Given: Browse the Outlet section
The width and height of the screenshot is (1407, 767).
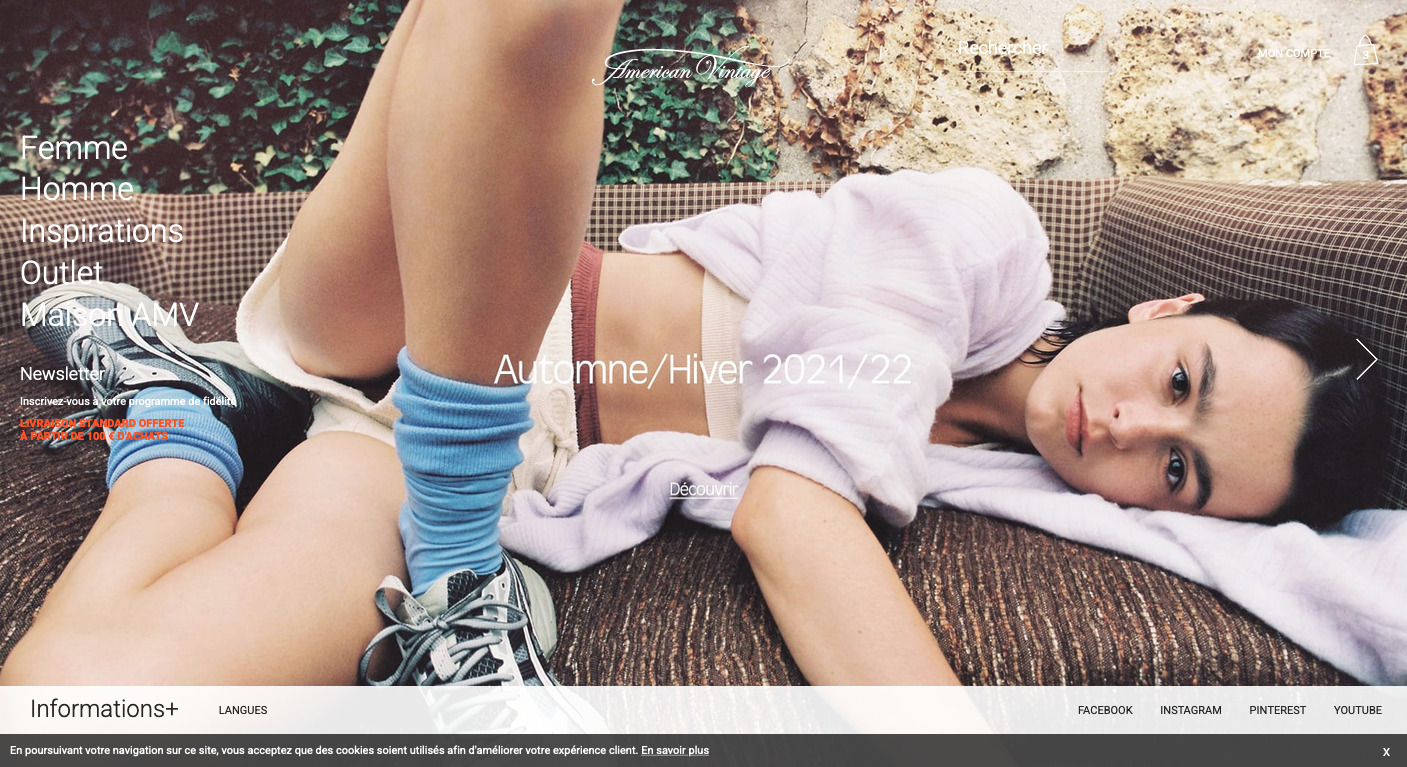Looking at the screenshot, I should pyautogui.click(x=62, y=273).
